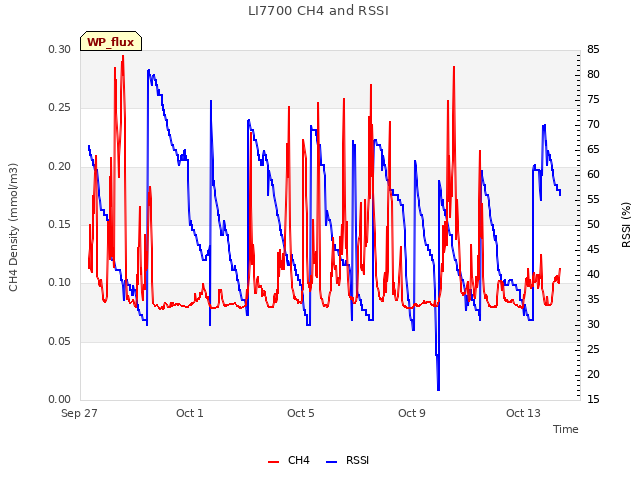Click the 80 right axis value
The height and width of the screenshot is (480, 640).
point(593,74)
